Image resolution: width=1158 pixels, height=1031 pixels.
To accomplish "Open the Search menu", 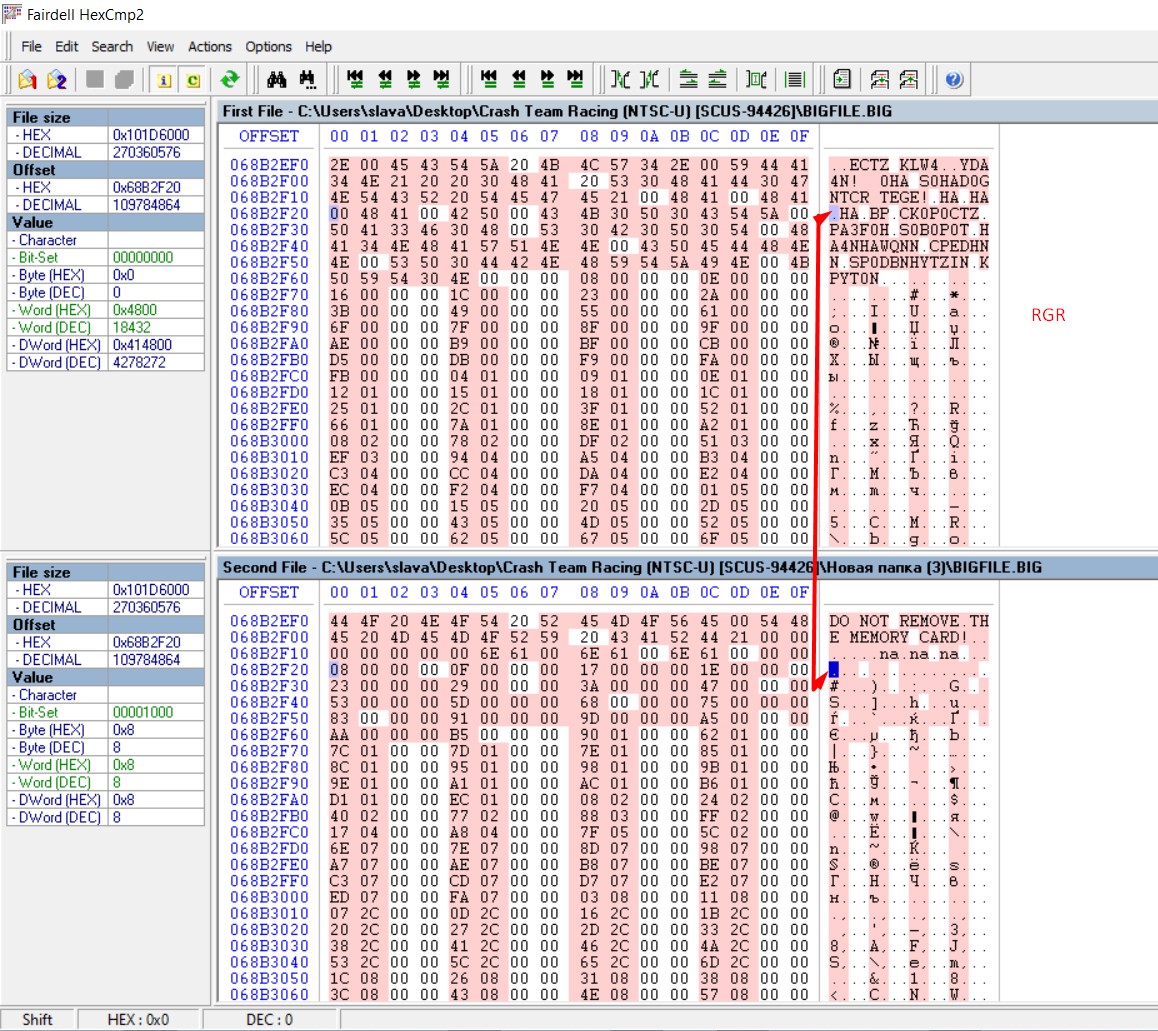I will click(112, 47).
